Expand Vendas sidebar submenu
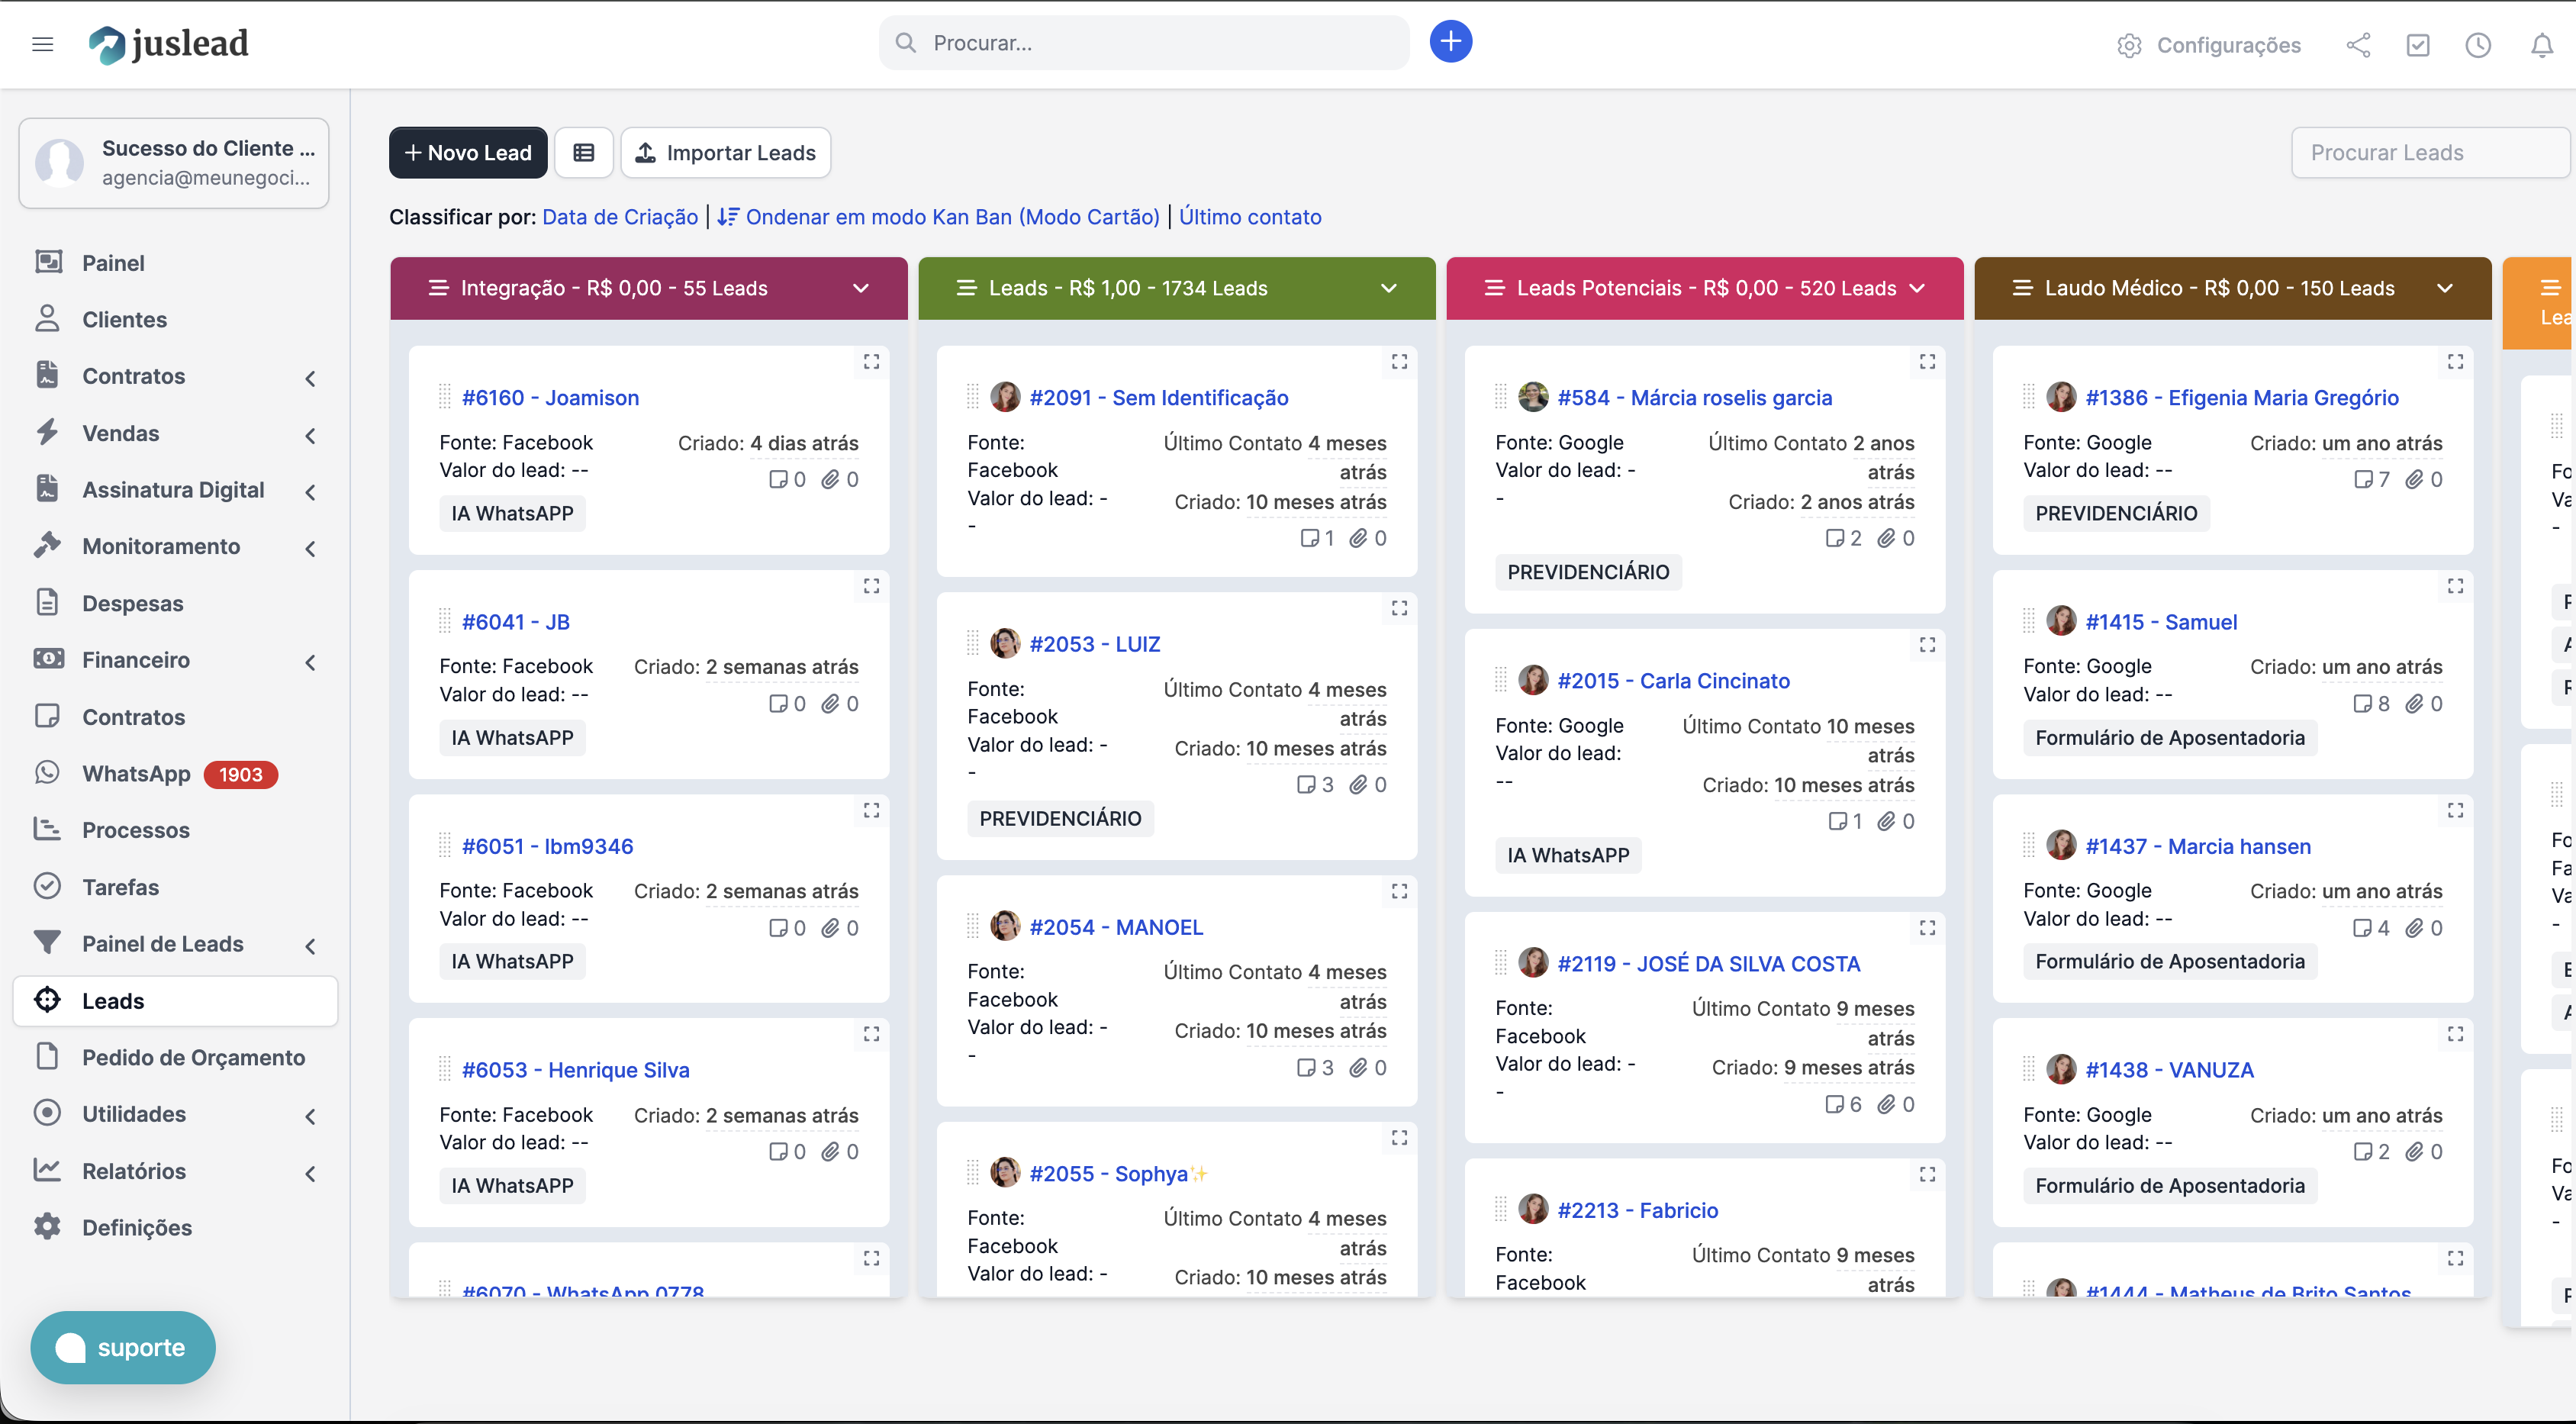2576x1424 pixels. pyautogui.click(x=311, y=434)
